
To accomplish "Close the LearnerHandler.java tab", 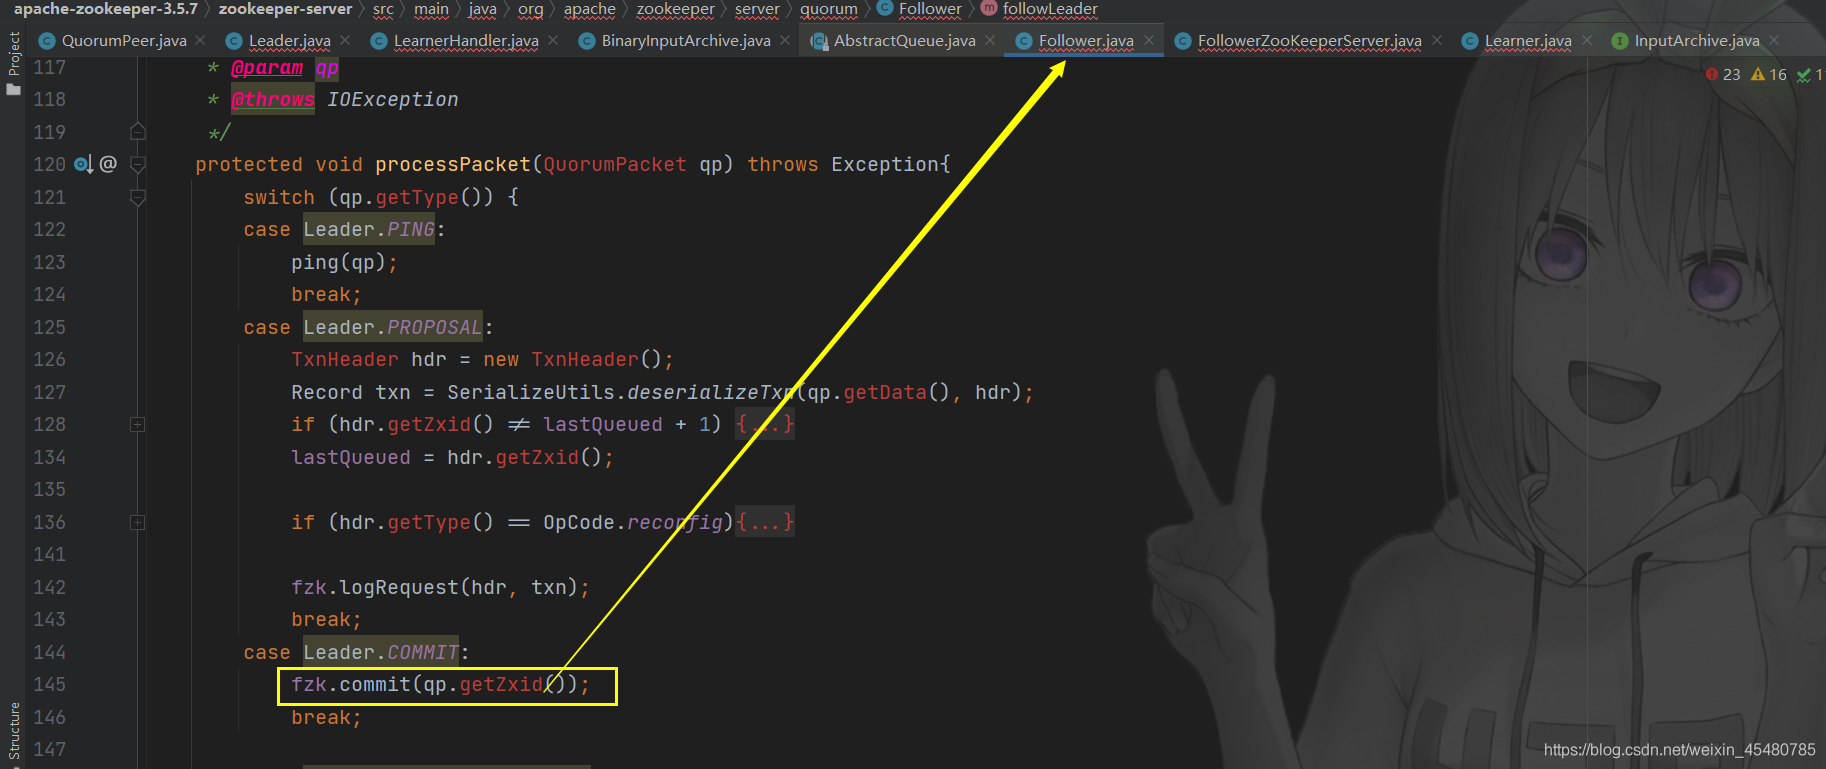I will coord(553,40).
